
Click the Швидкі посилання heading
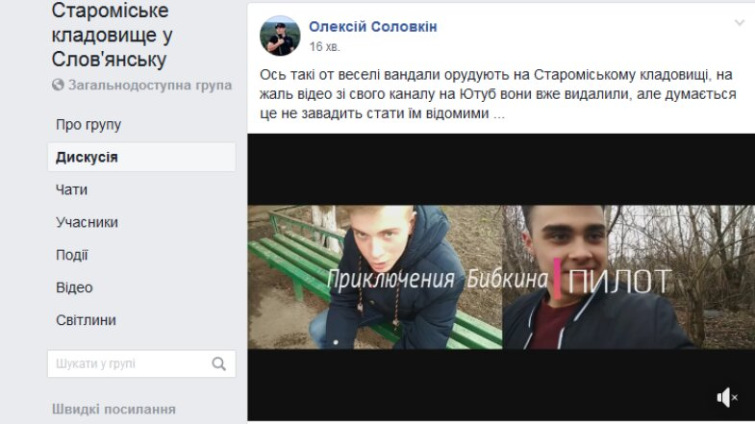pos(114,410)
